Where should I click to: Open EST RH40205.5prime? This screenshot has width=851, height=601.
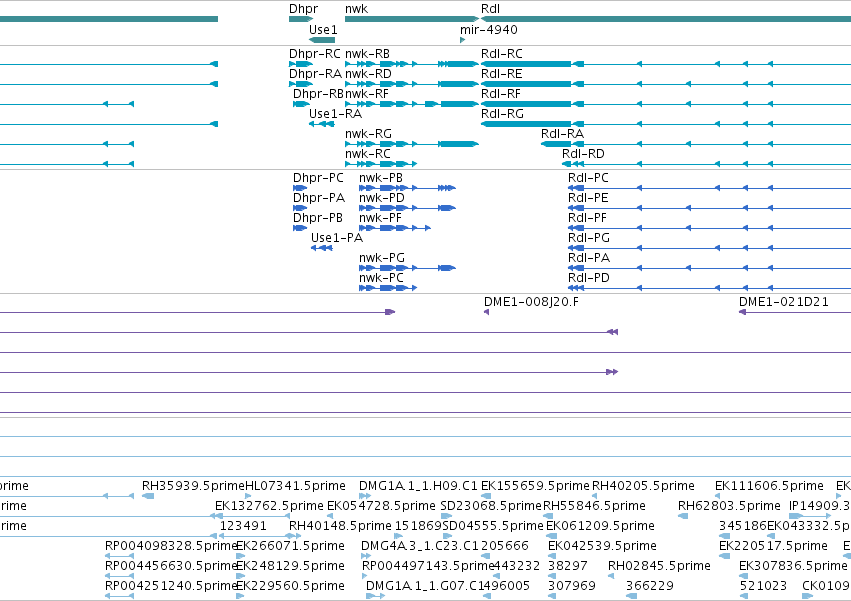click(x=643, y=486)
